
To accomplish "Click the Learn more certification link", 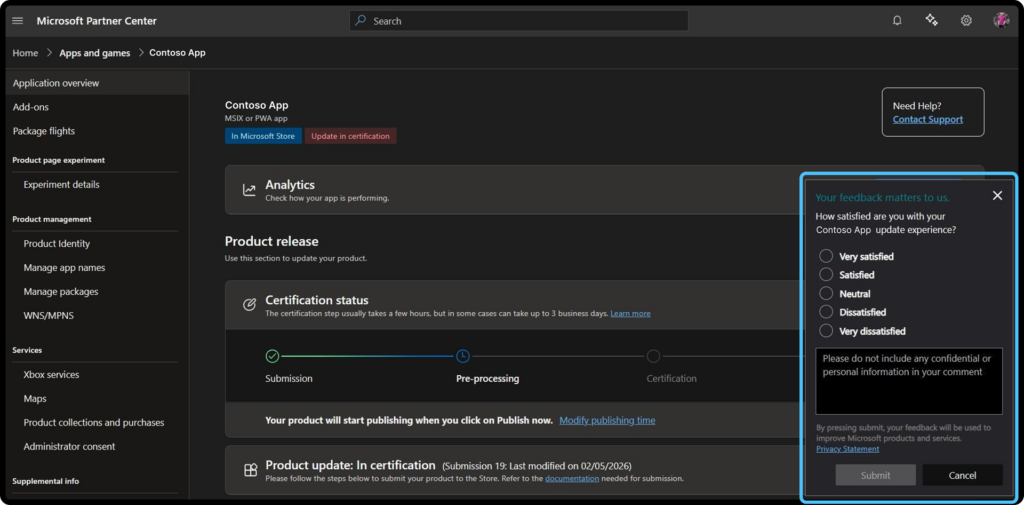I will tap(630, 314).
